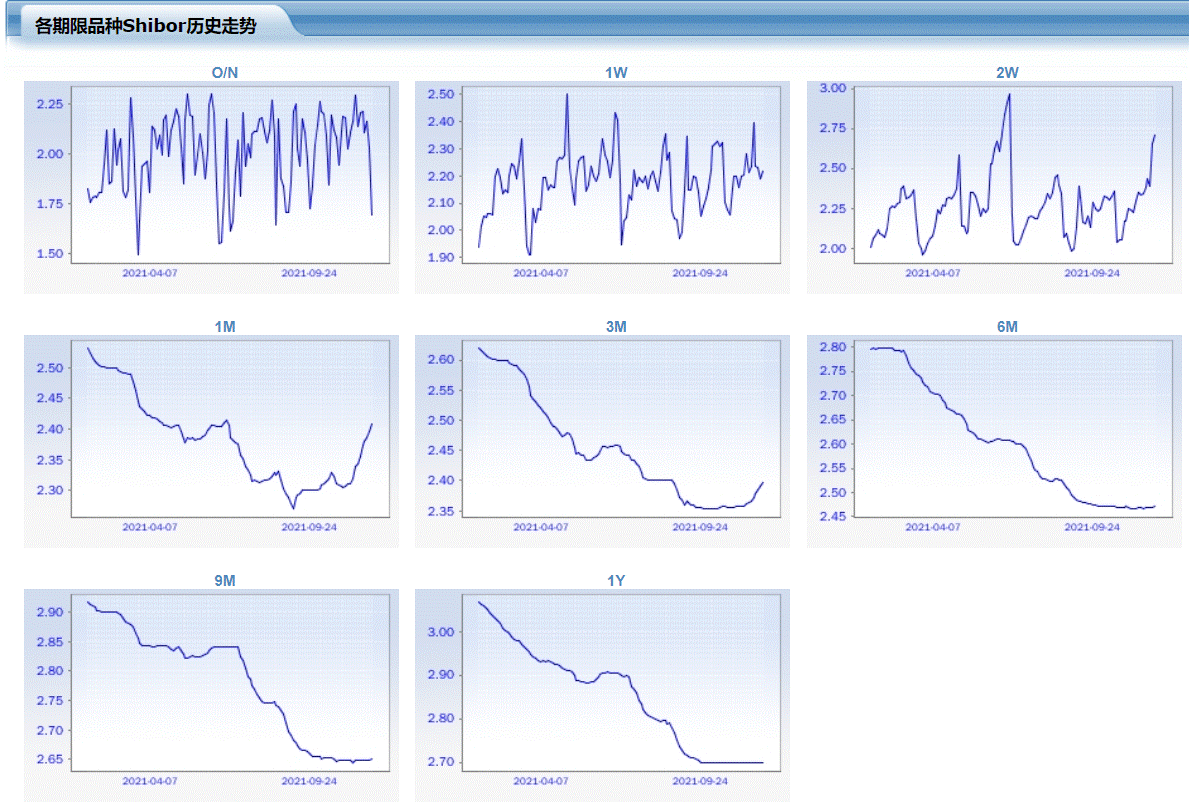Open the 1M Shibor trend chart
Viewport: 1189px width, 809px height.
(x=211, y=441)
